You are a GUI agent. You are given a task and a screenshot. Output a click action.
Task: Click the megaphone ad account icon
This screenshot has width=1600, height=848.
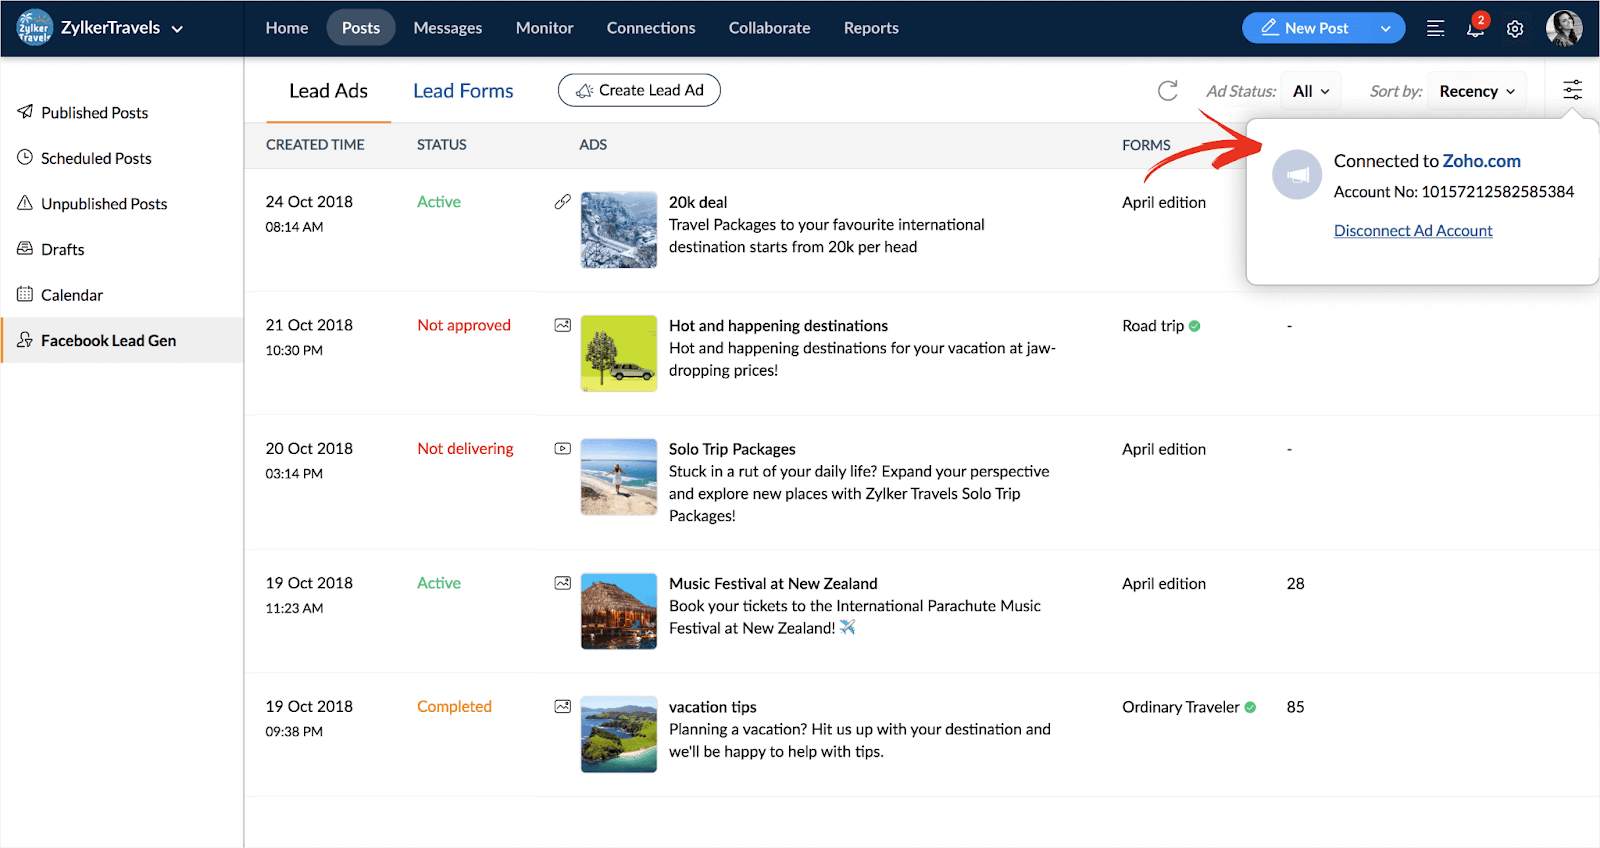point(1297,175)
